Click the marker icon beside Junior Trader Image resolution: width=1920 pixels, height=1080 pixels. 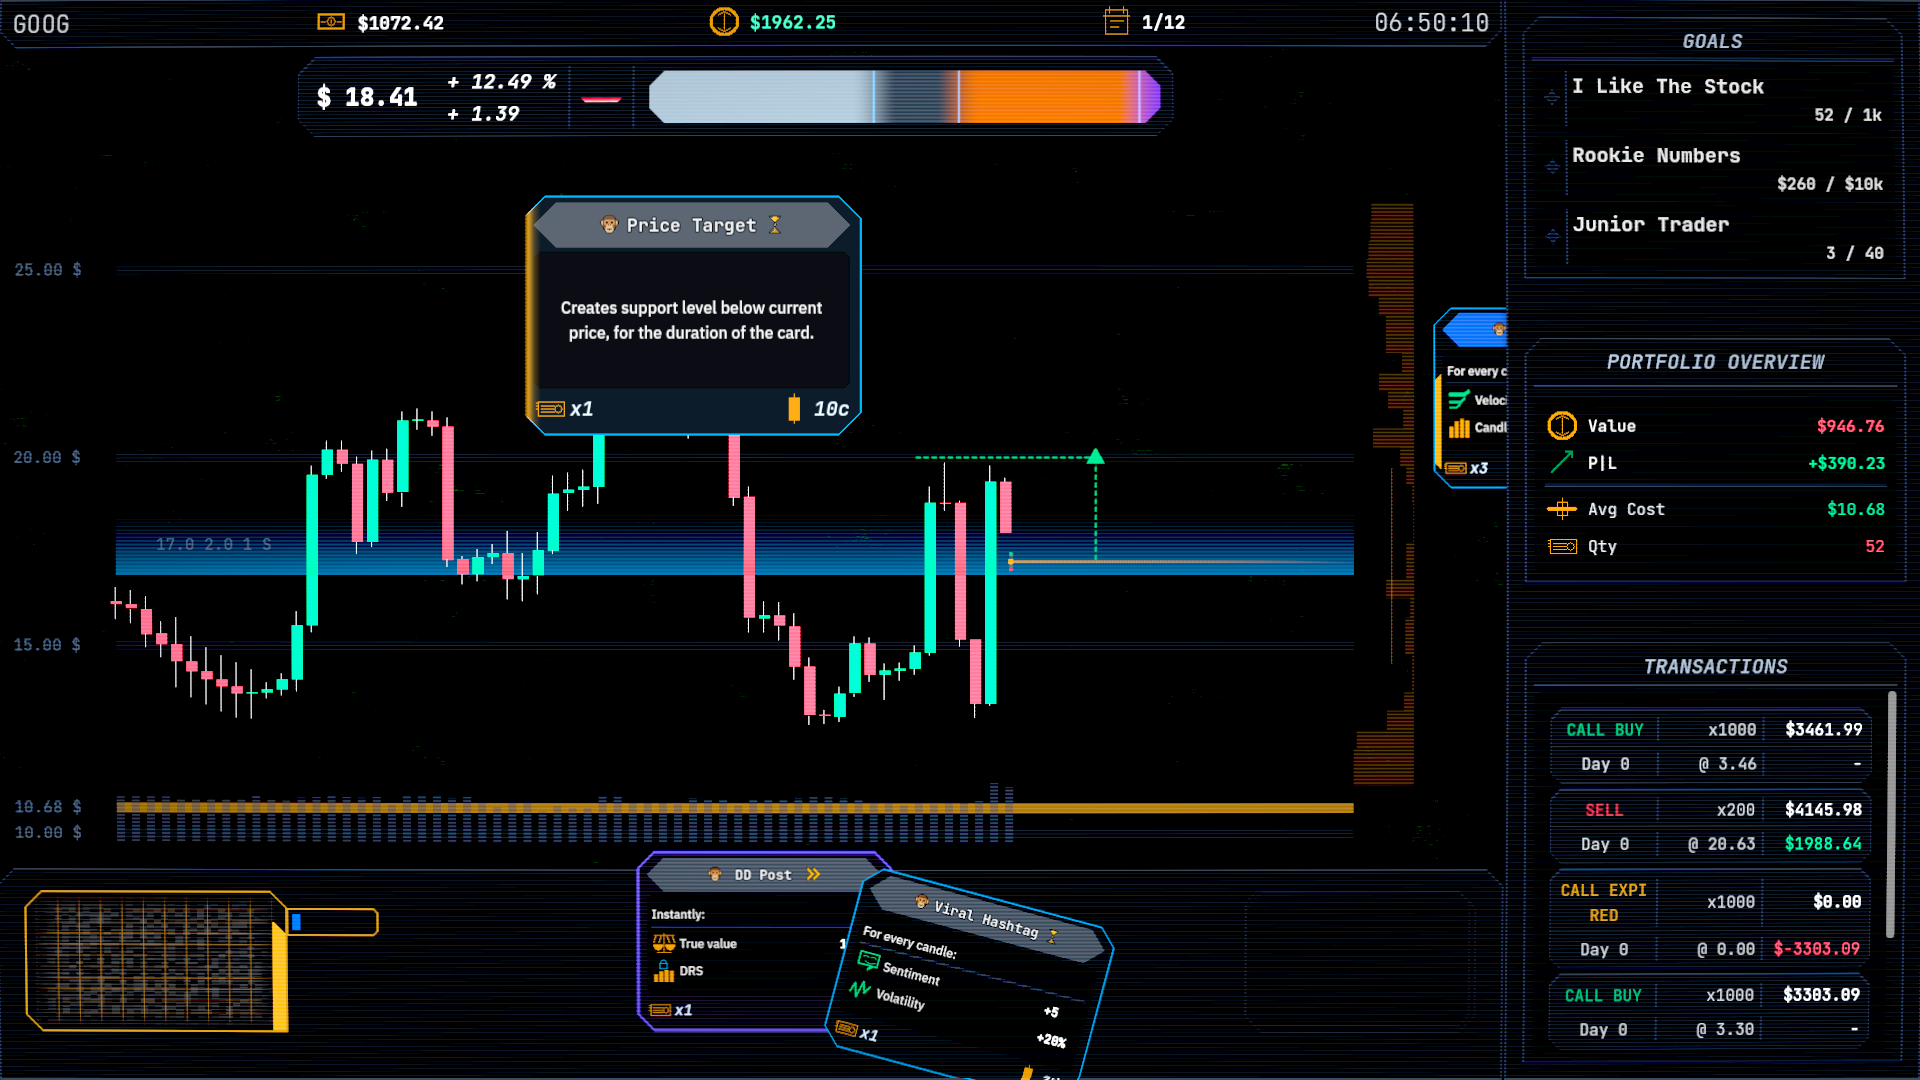(1552, 236)
